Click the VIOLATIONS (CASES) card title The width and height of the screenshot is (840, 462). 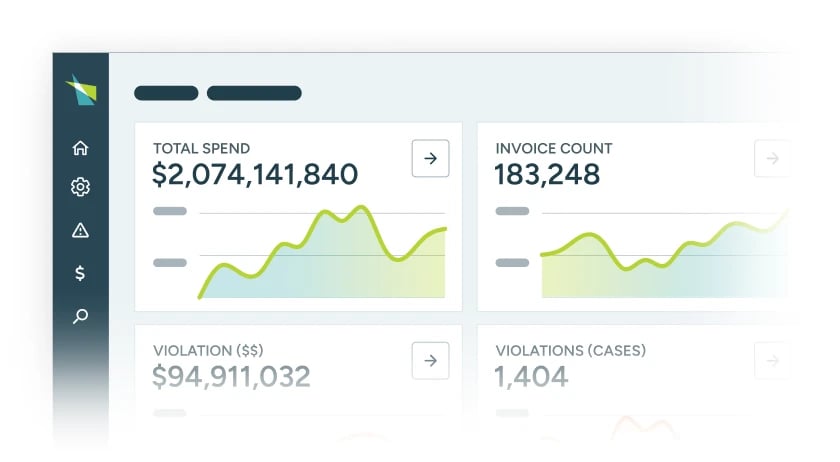click(571, 351)
